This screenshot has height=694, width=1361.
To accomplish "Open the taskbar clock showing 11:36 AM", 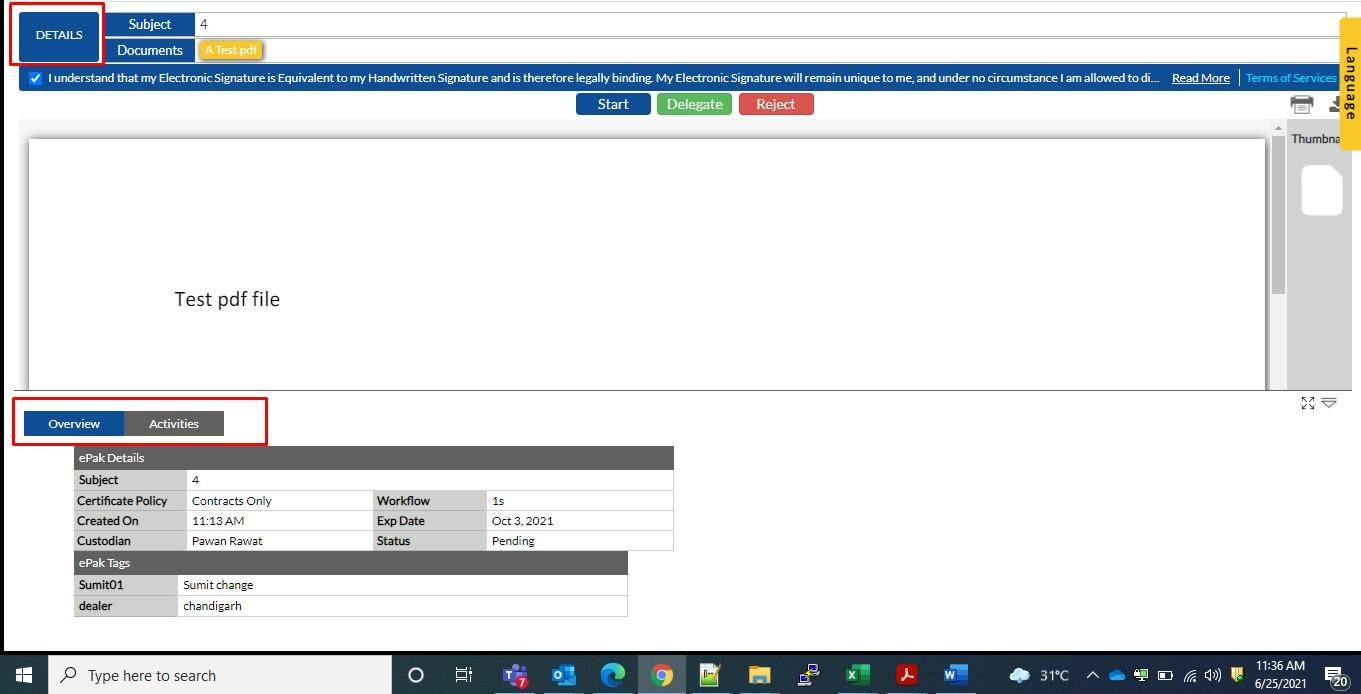I will point(1280,675).
